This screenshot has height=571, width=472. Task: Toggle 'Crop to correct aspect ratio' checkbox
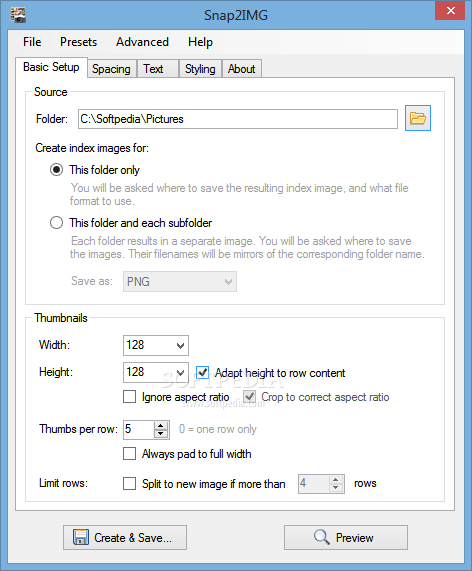pos(249,397)
